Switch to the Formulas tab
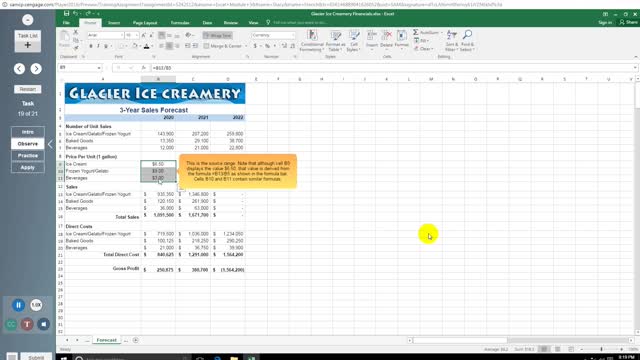 click(180, 23)
